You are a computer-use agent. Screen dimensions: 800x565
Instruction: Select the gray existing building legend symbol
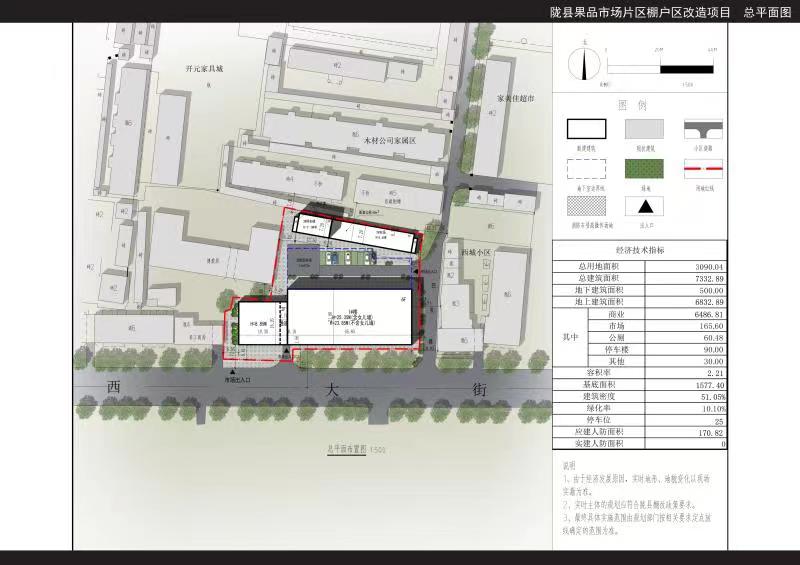pos(644,129)
